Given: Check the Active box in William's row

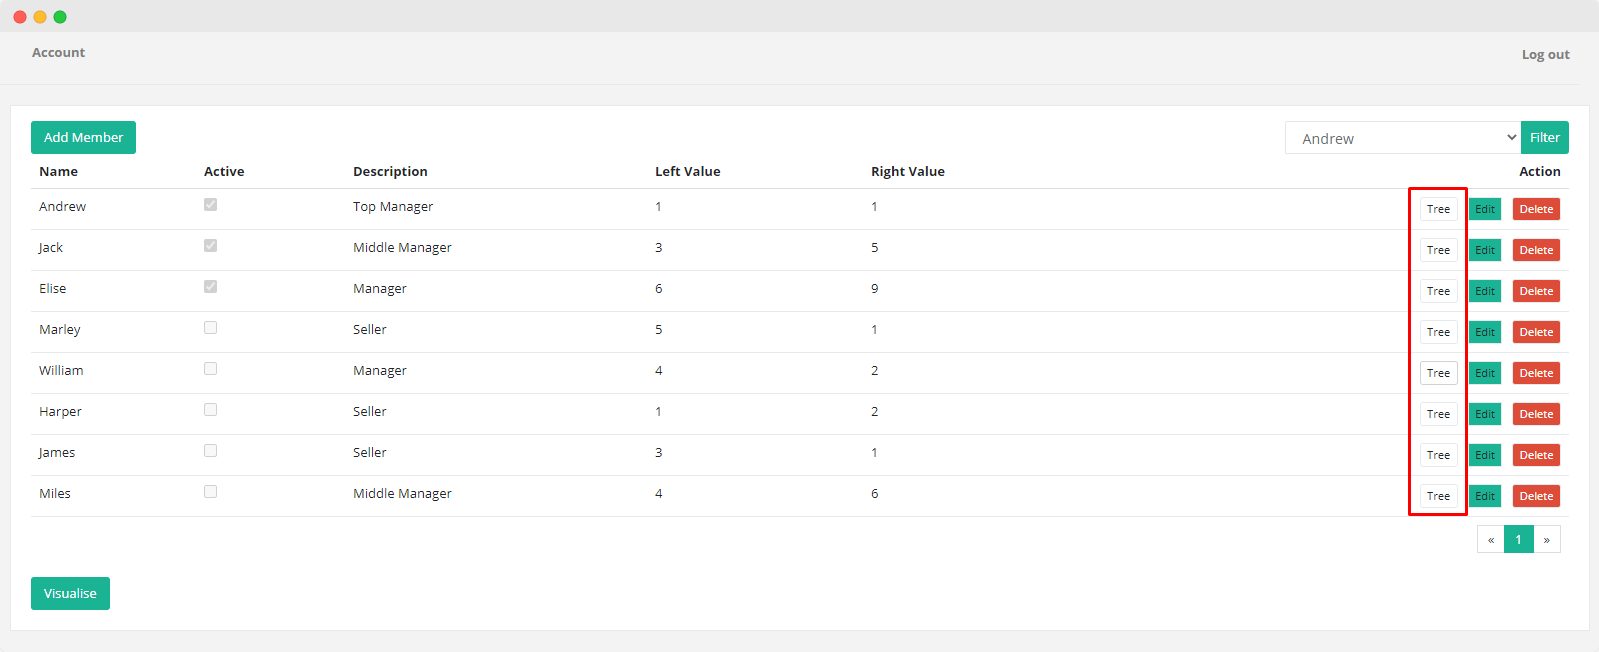Looking at the screenshot, I should 210,369.
